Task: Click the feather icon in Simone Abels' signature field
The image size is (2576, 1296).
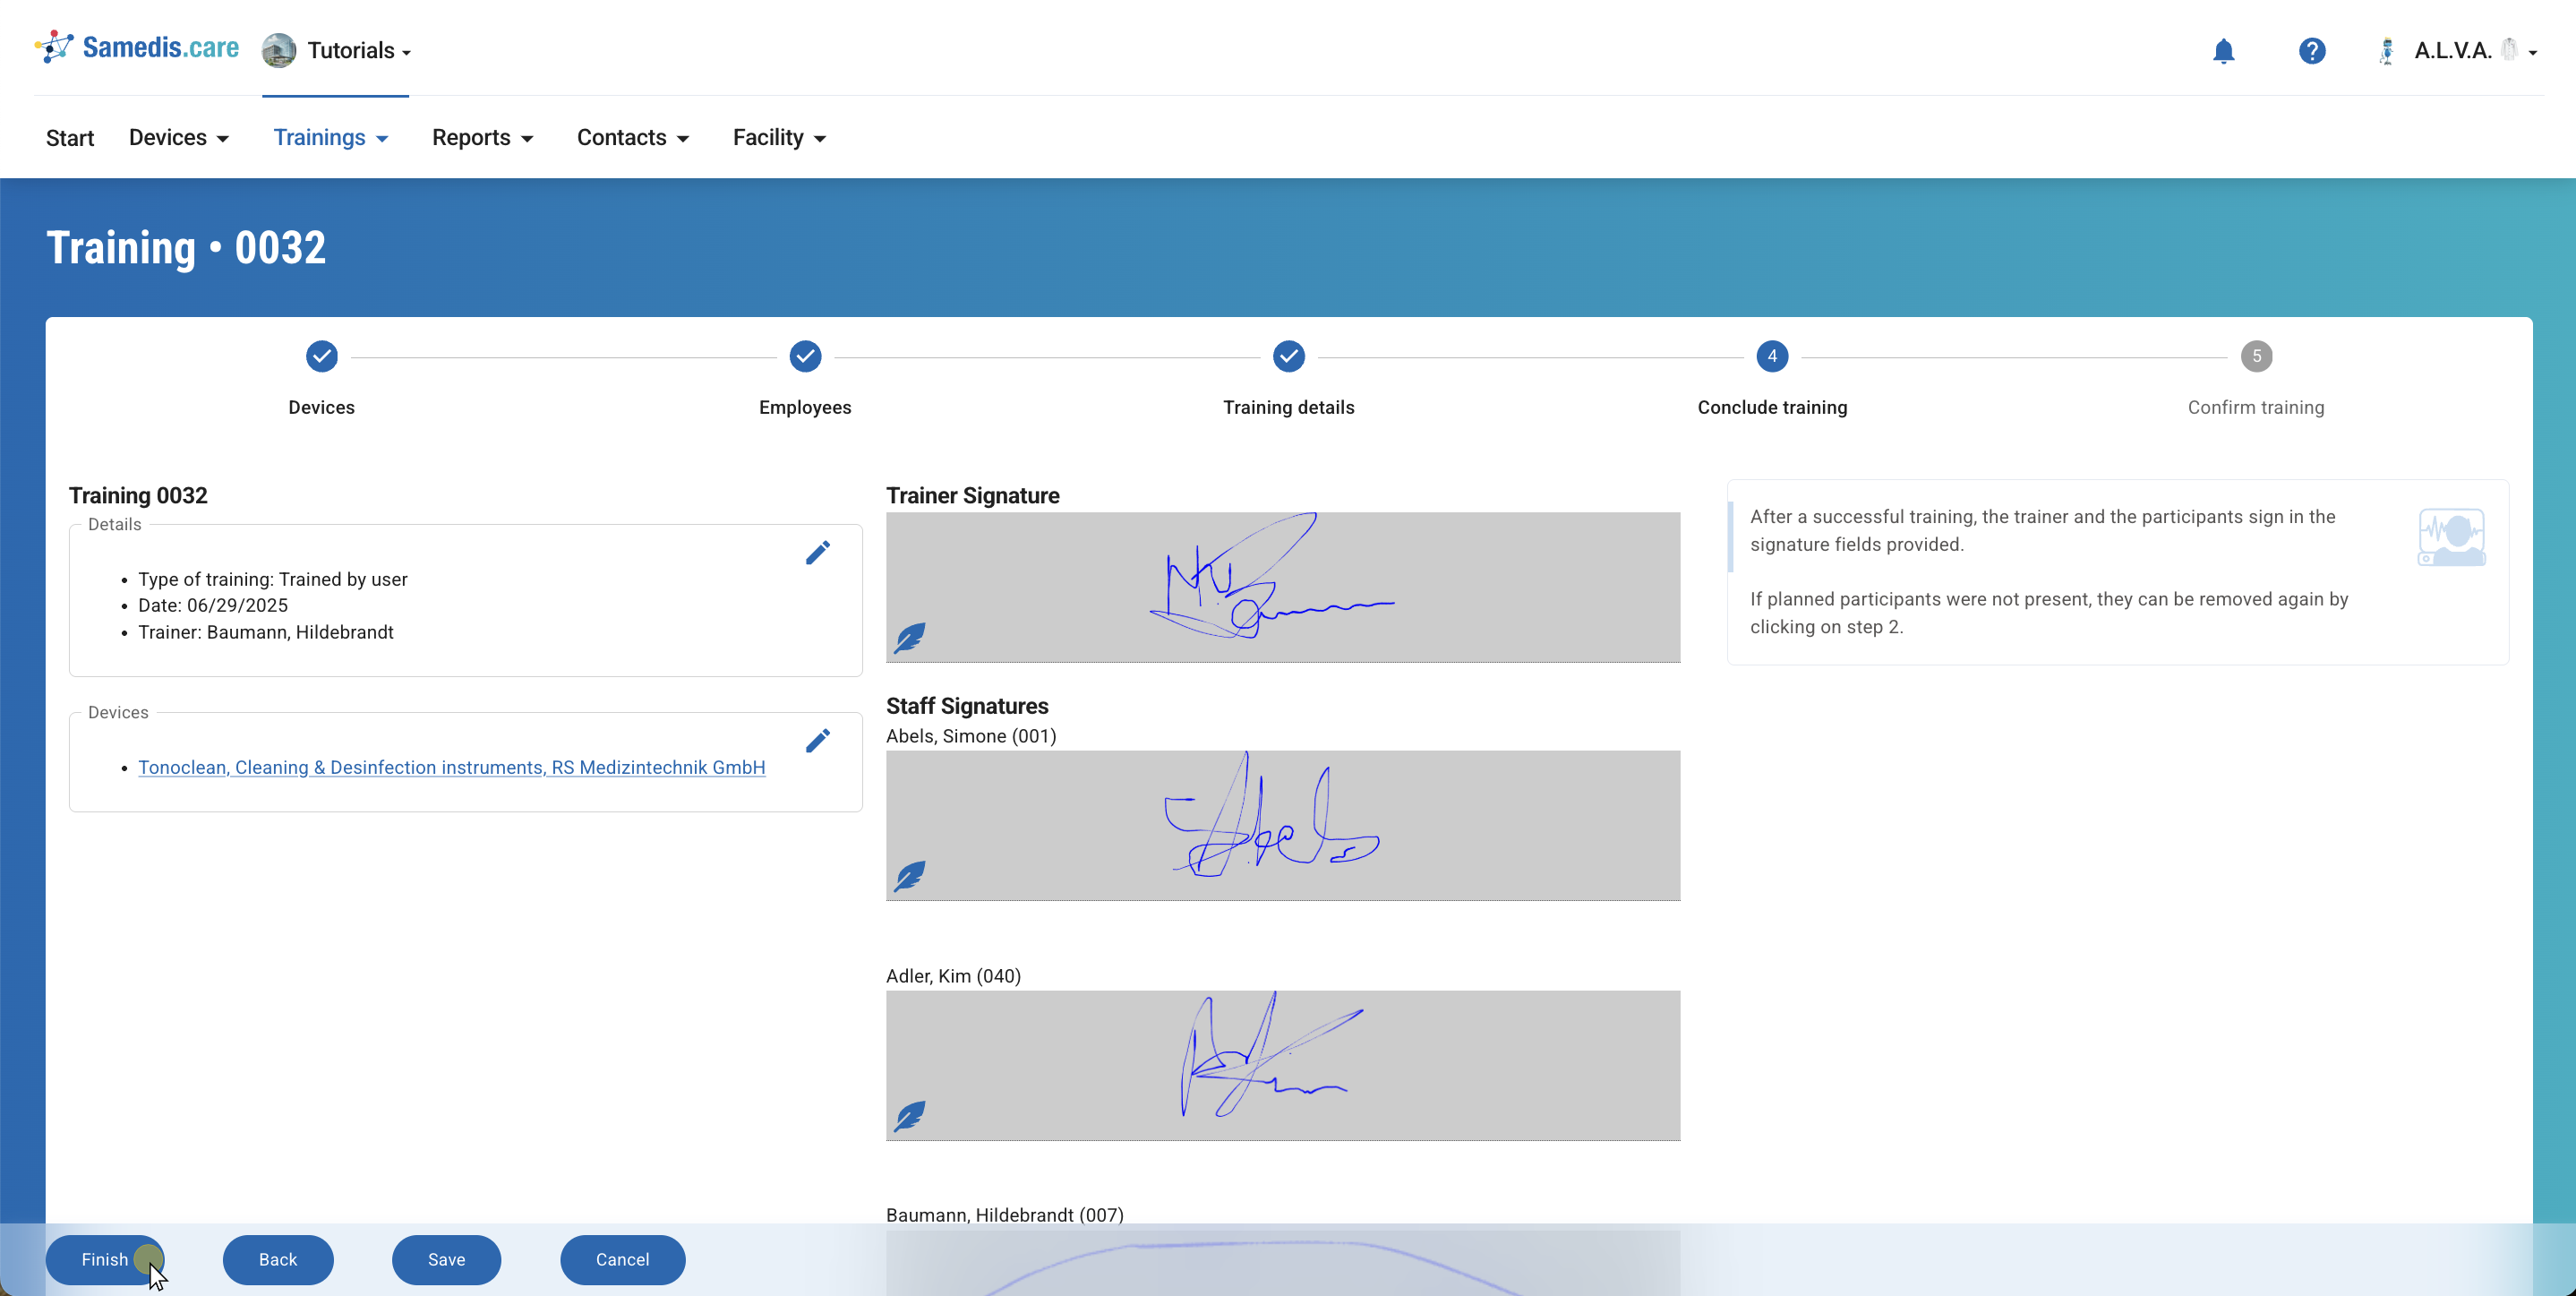Action: [x=910, y=876]
